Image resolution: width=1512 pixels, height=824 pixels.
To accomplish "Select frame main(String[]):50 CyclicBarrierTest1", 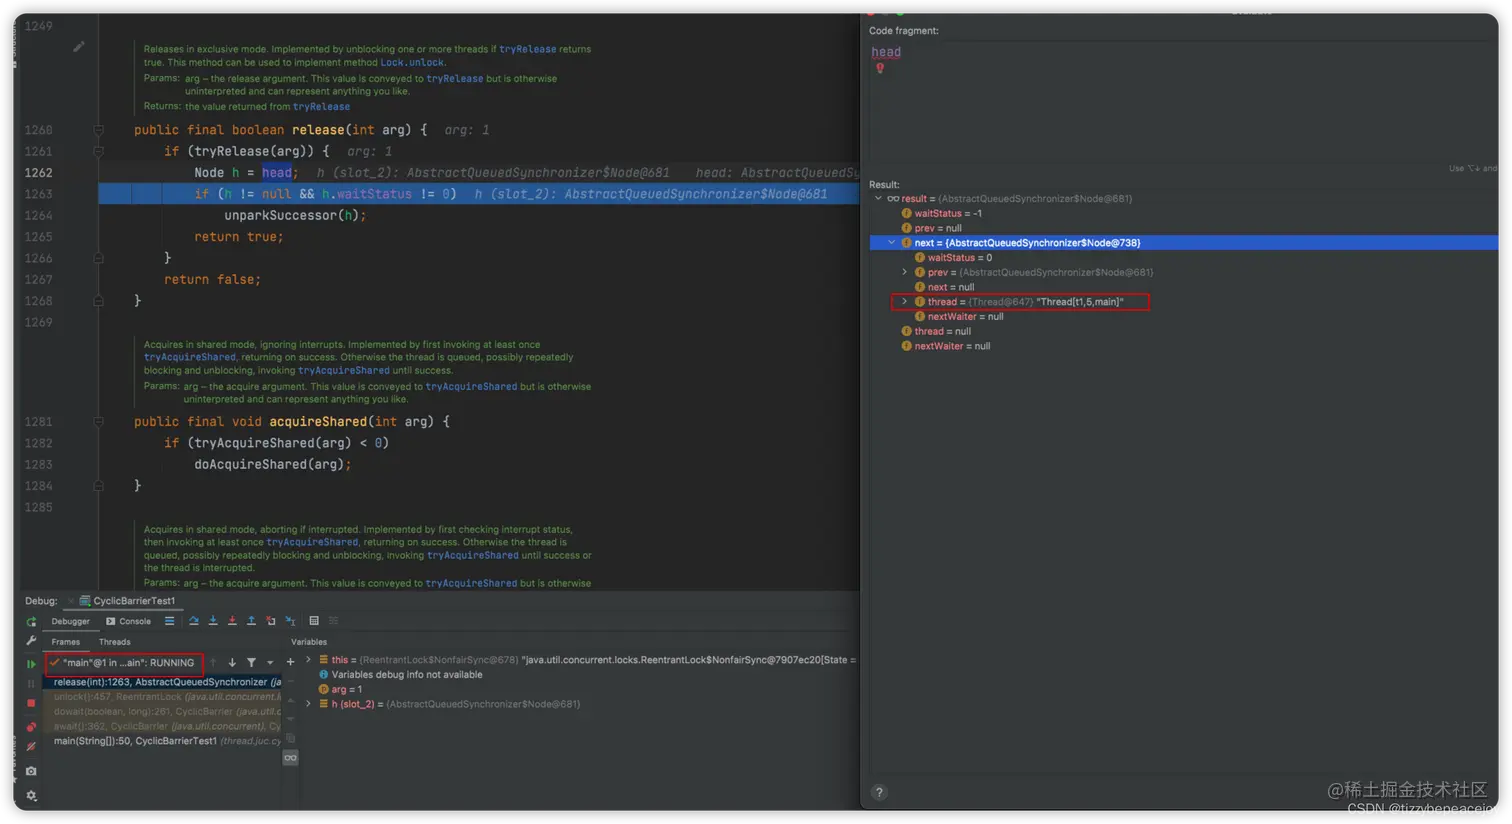I will [166, 741].
